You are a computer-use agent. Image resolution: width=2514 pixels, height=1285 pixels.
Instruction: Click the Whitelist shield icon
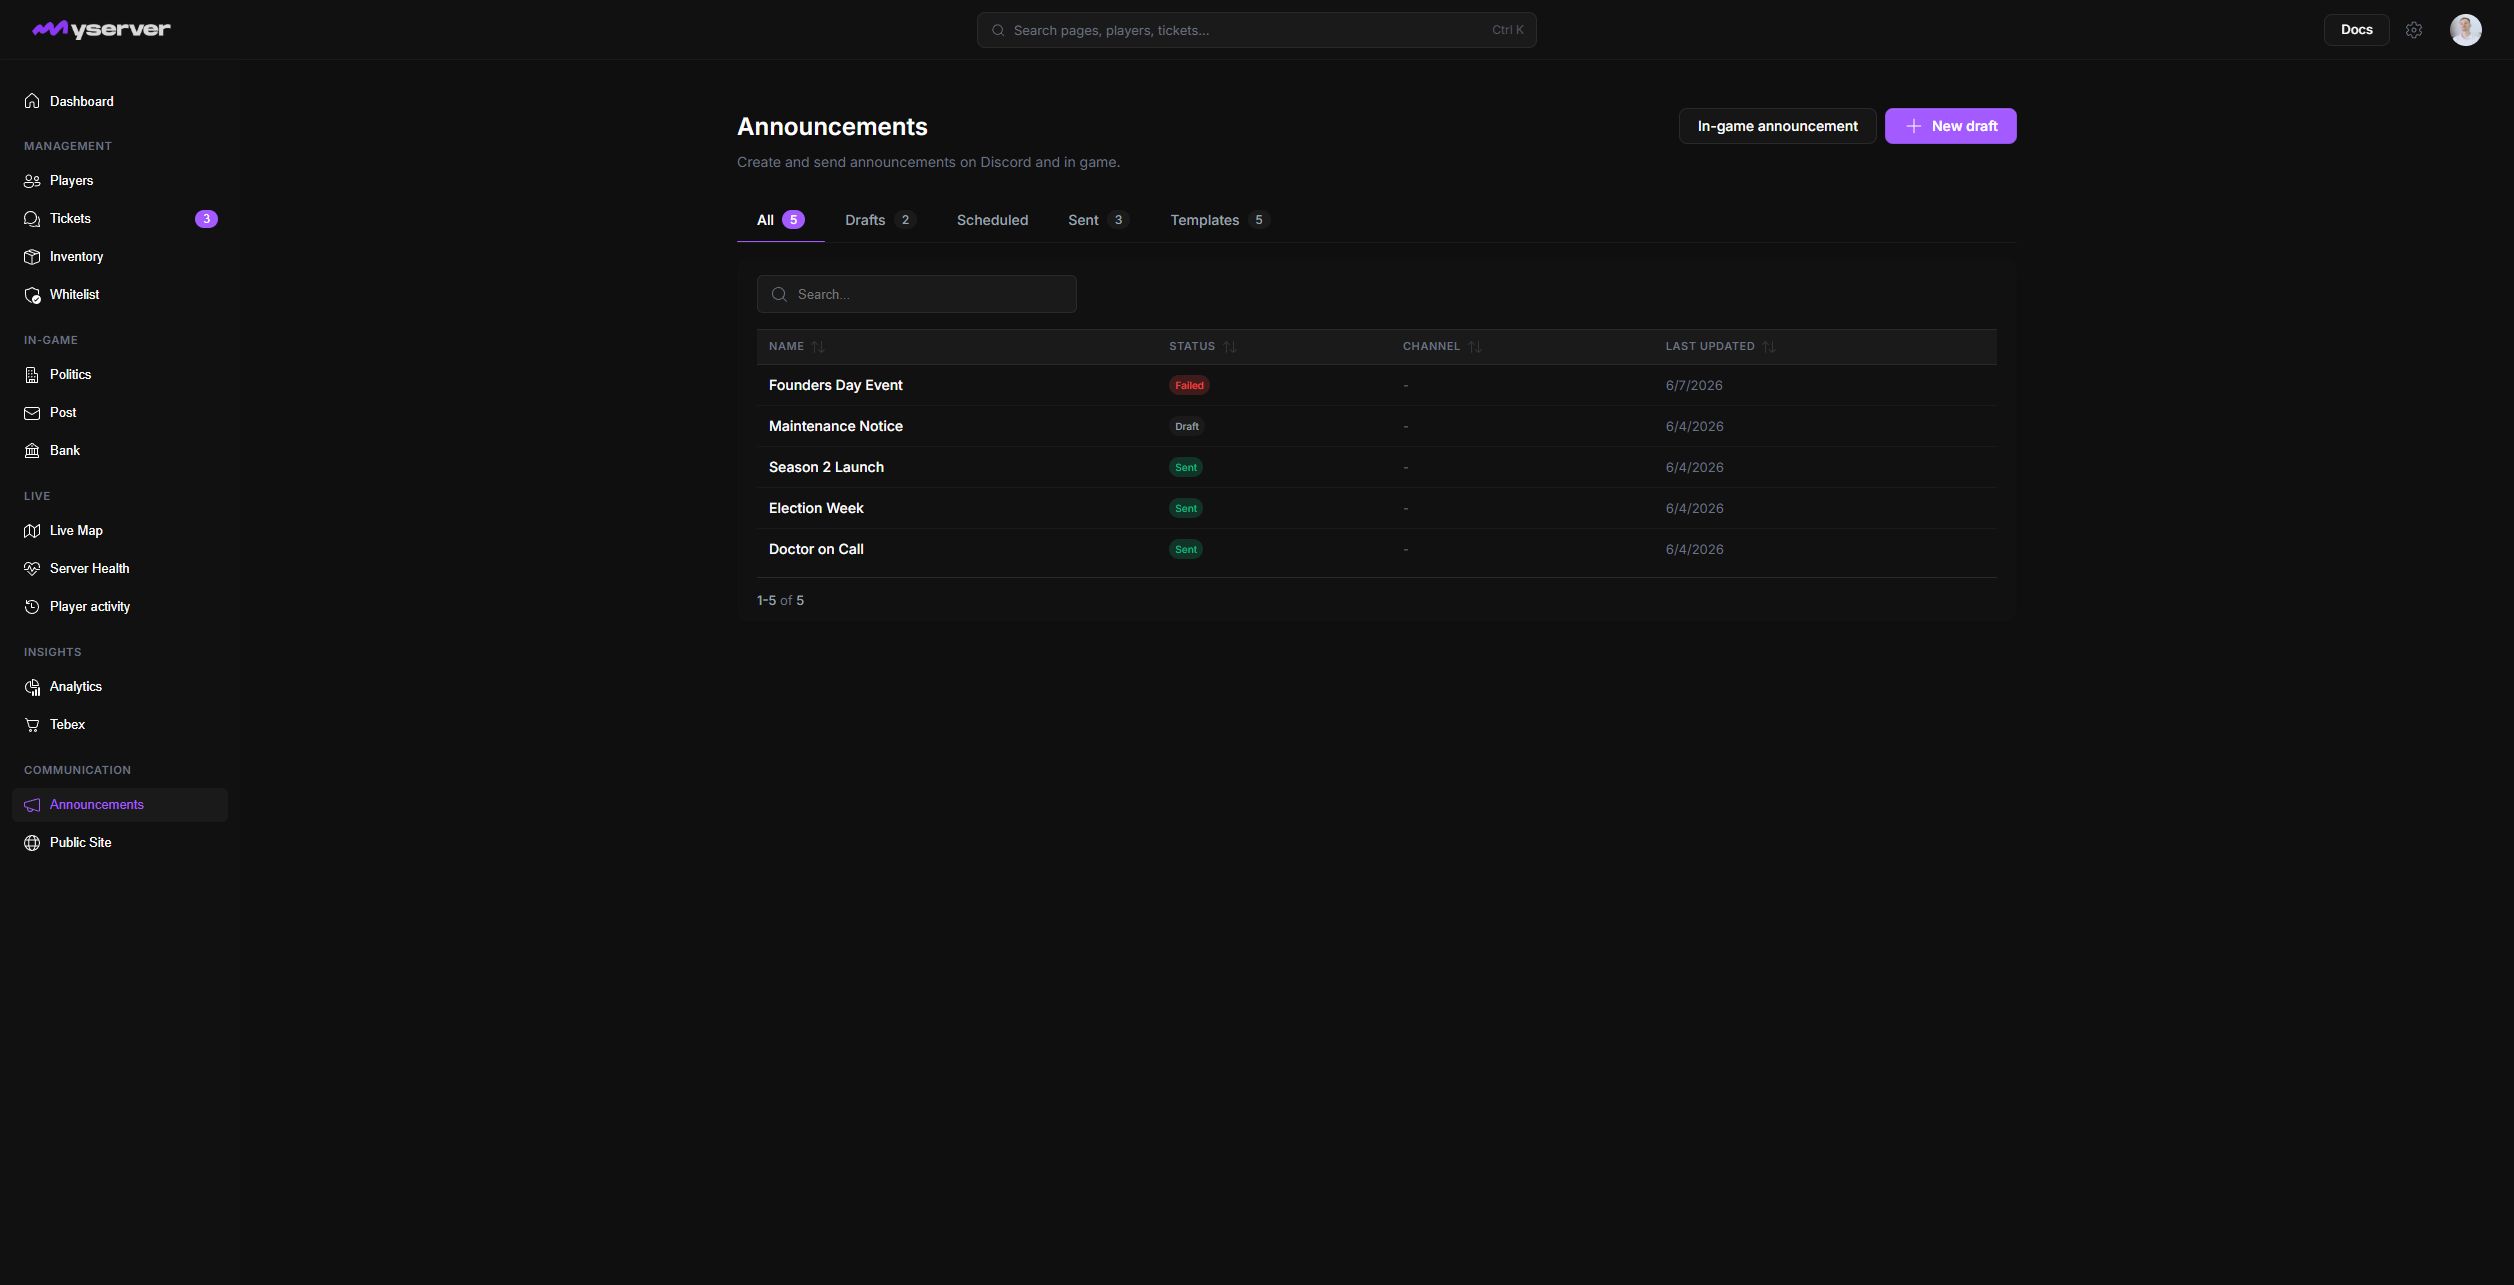pyautogui.click(x=32, y=295)
